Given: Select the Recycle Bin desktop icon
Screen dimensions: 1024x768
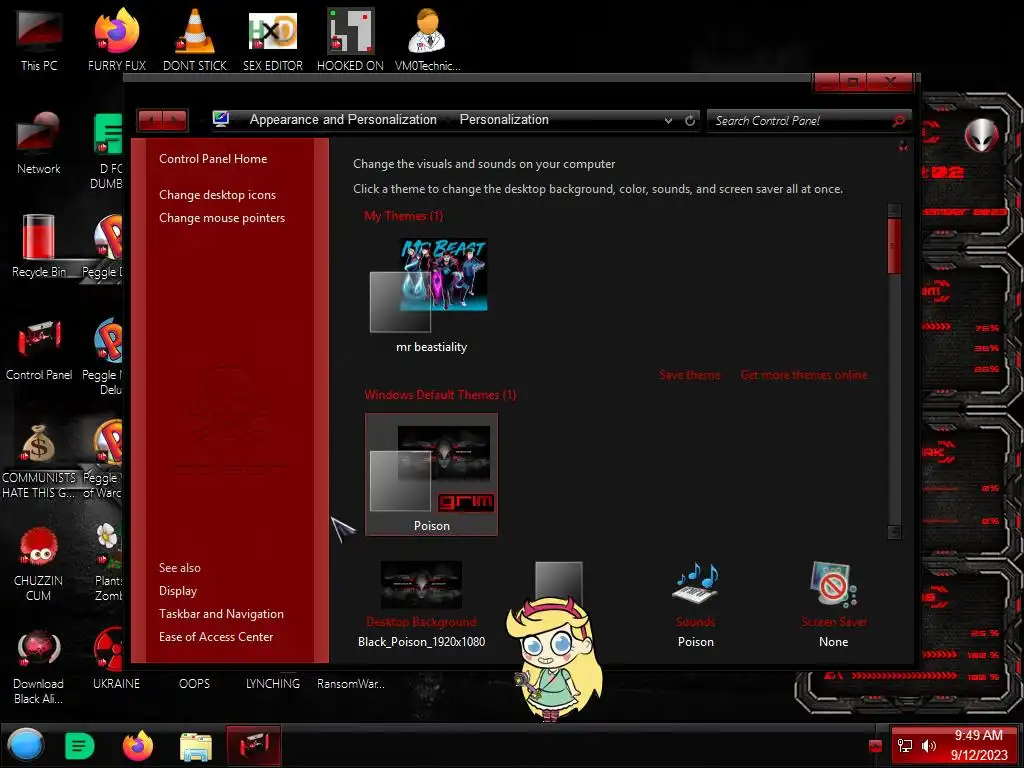Looking at the screenshot, I should point(39,246).
